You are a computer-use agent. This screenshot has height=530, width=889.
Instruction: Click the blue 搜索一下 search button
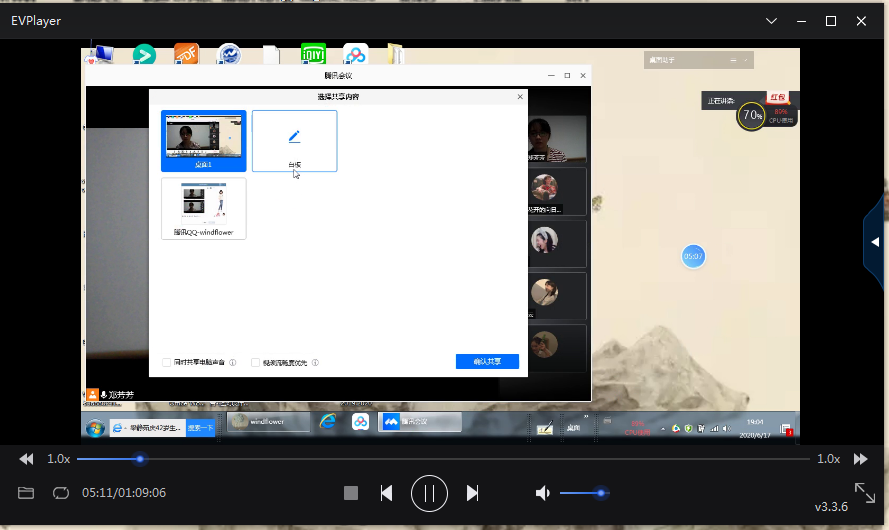(200, 427)
